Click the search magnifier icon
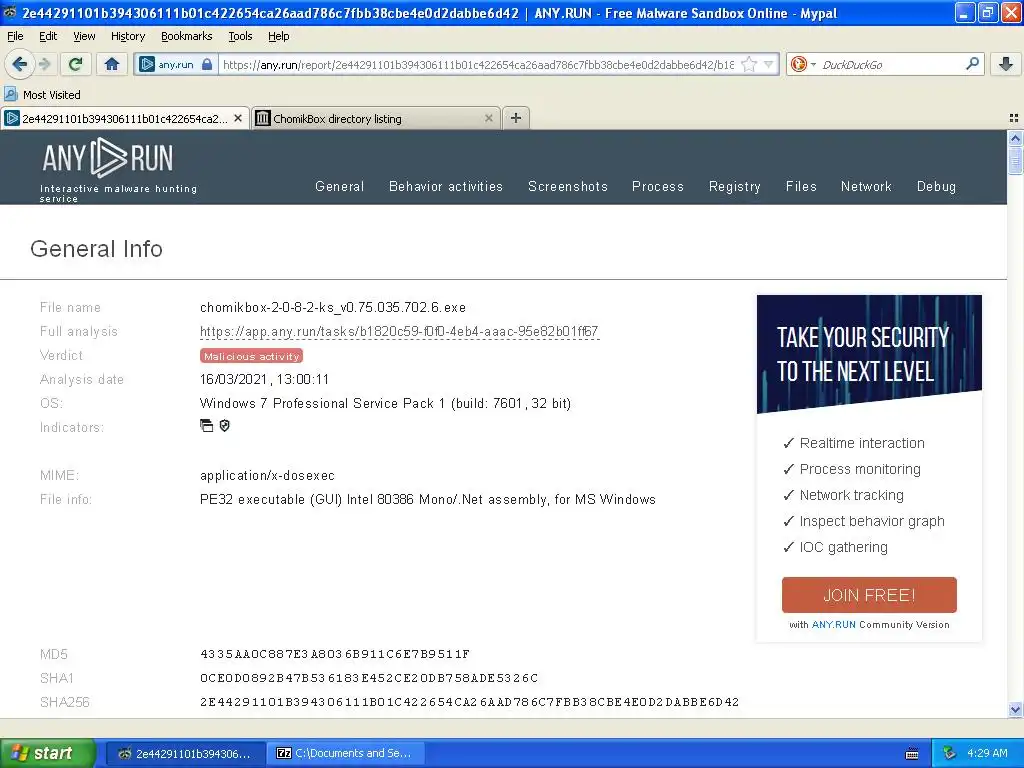This screenshot has width=1024, height=768. click(972, 64)
